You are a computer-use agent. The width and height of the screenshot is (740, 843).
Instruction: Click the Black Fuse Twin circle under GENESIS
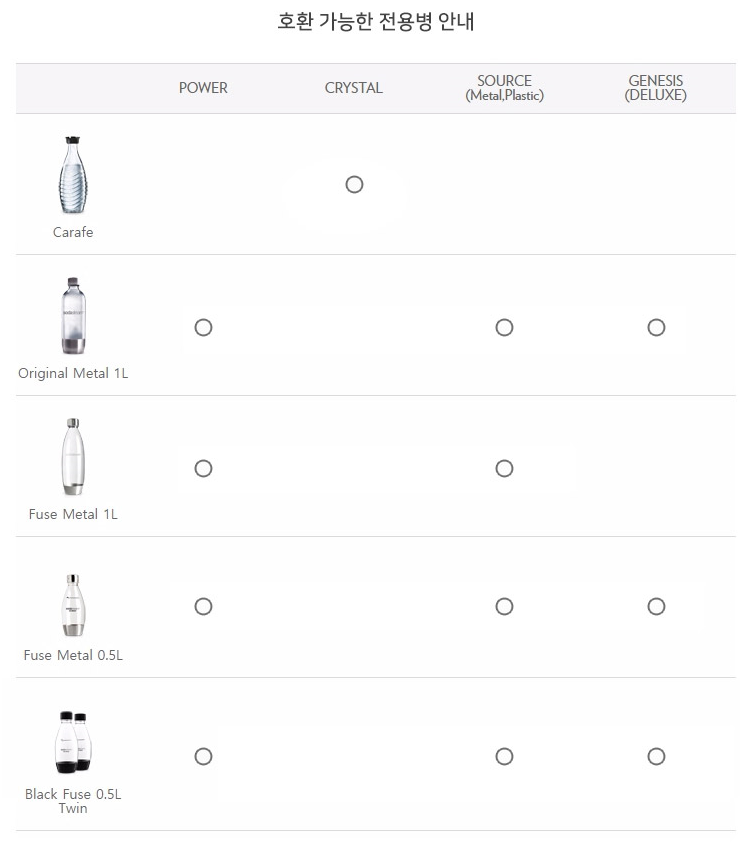[656, 757]
